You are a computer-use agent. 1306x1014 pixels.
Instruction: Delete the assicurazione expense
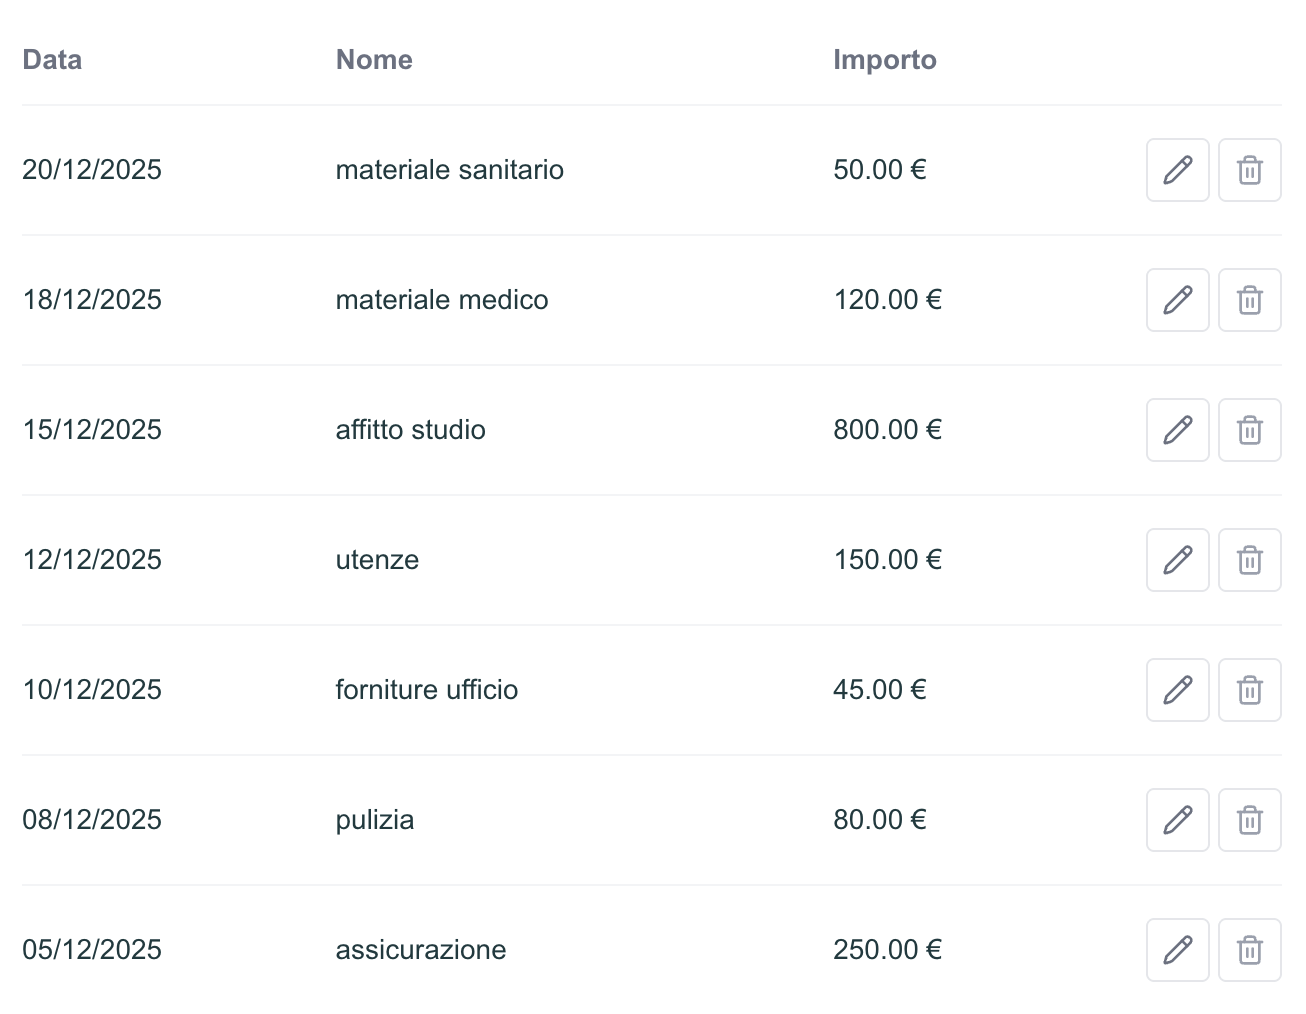pos(1249,950)
